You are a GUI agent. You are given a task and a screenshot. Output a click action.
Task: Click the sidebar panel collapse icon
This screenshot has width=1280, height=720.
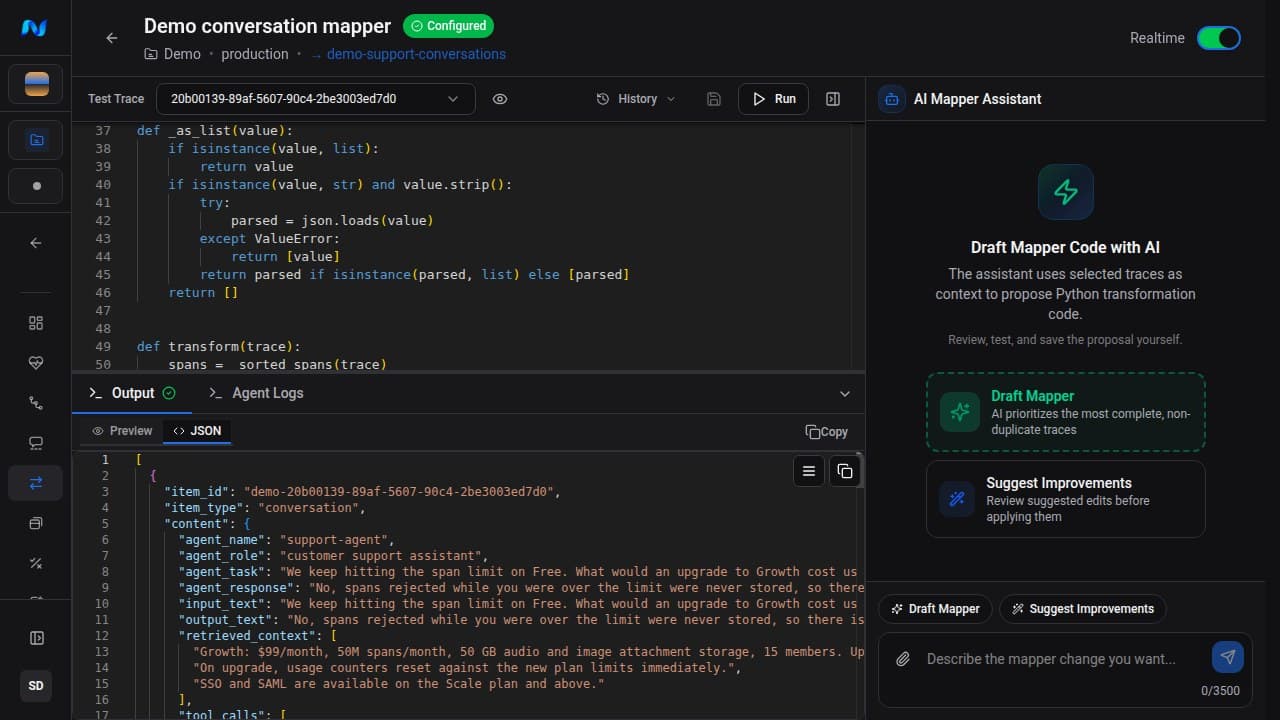pos(36,638)
